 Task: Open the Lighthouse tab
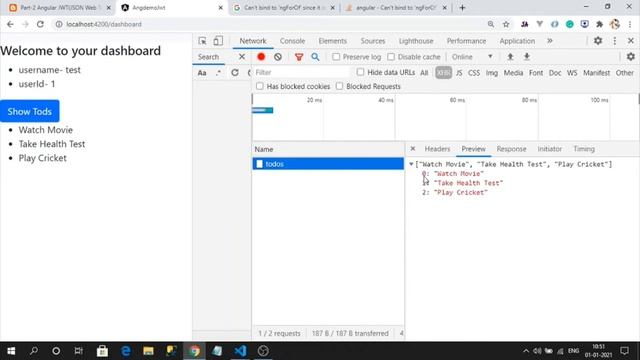(x=416, y=41)
